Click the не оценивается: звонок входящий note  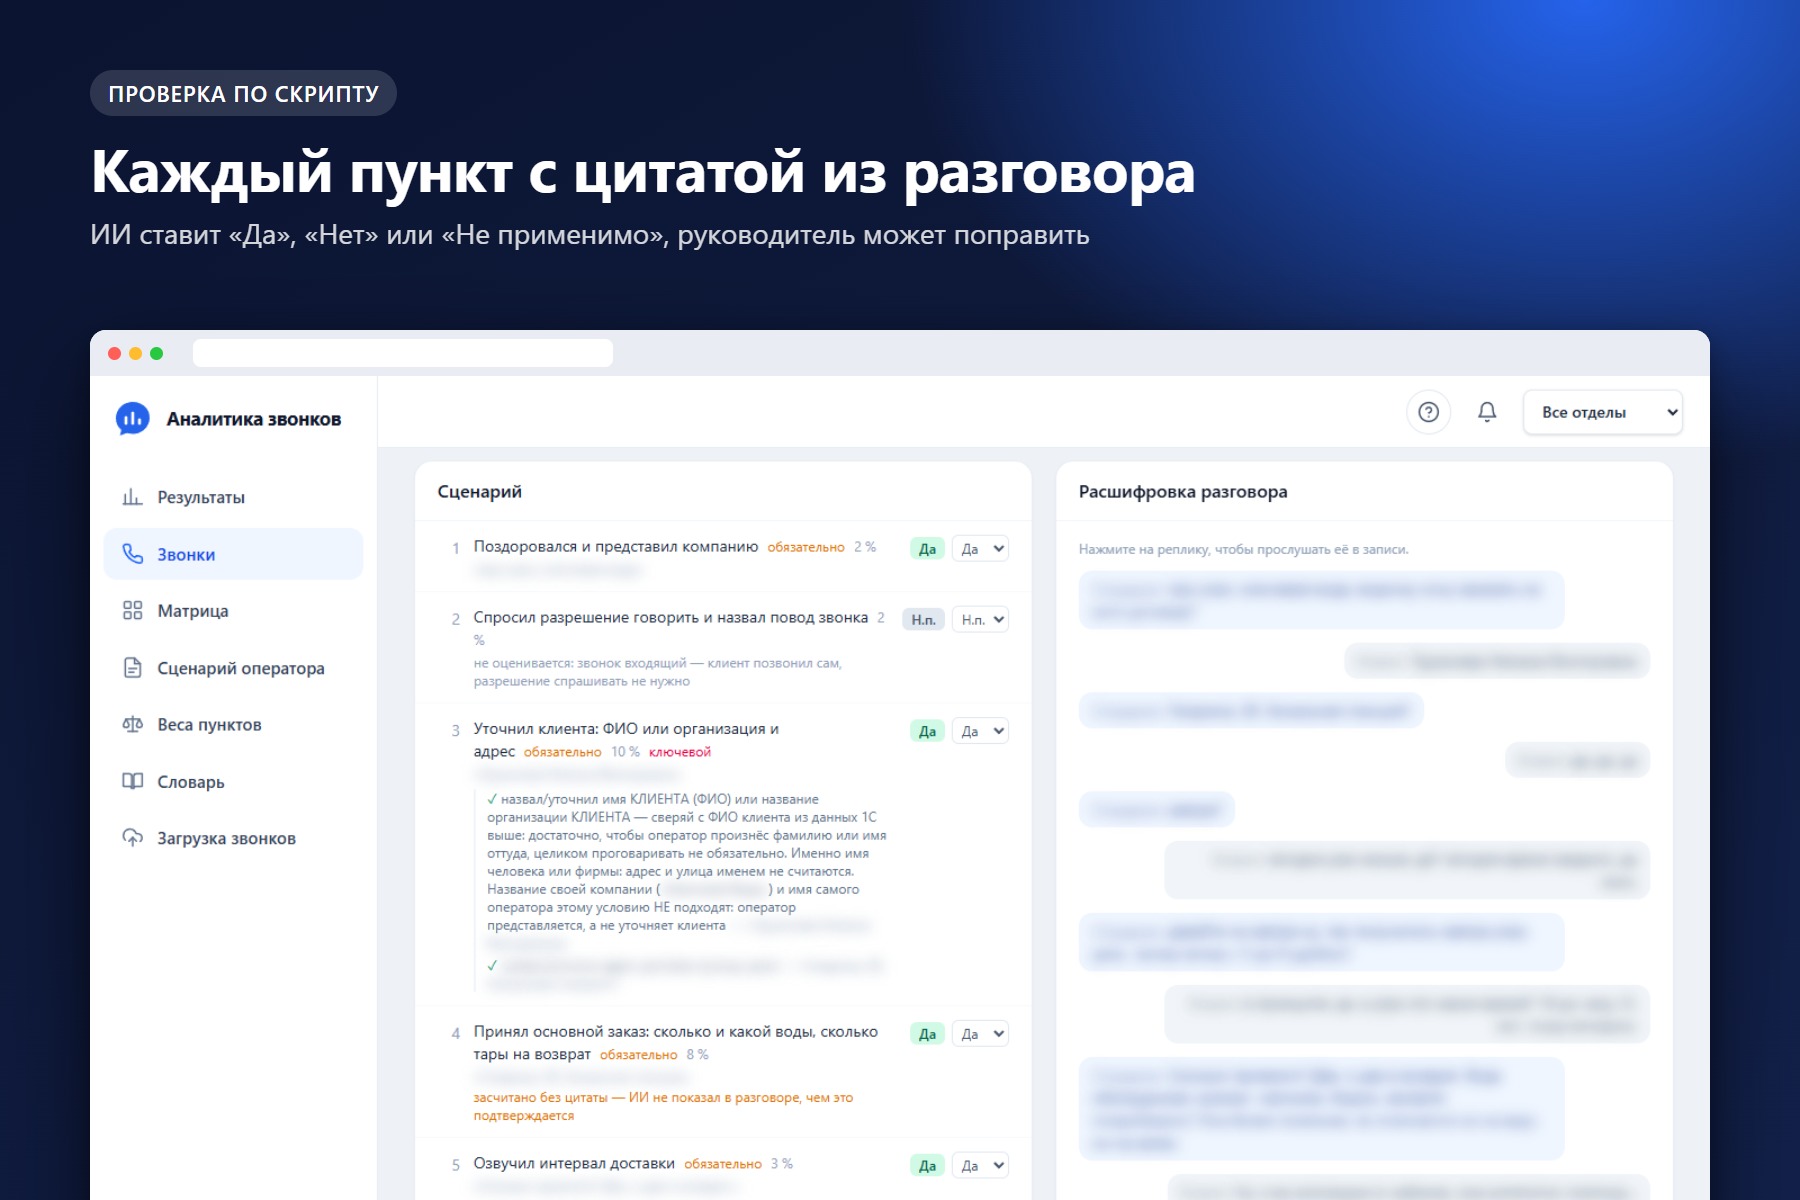[657, 672]
